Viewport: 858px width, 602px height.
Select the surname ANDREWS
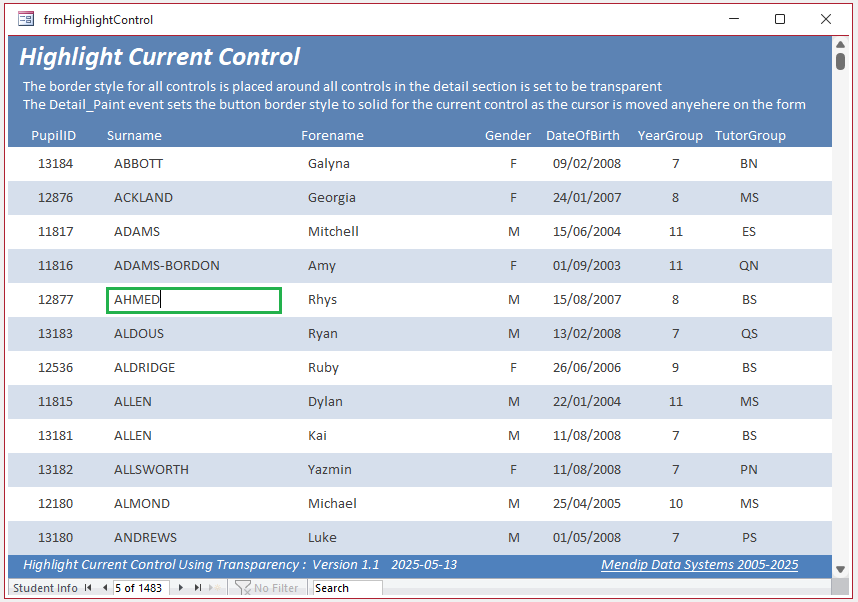pos(146,537)
